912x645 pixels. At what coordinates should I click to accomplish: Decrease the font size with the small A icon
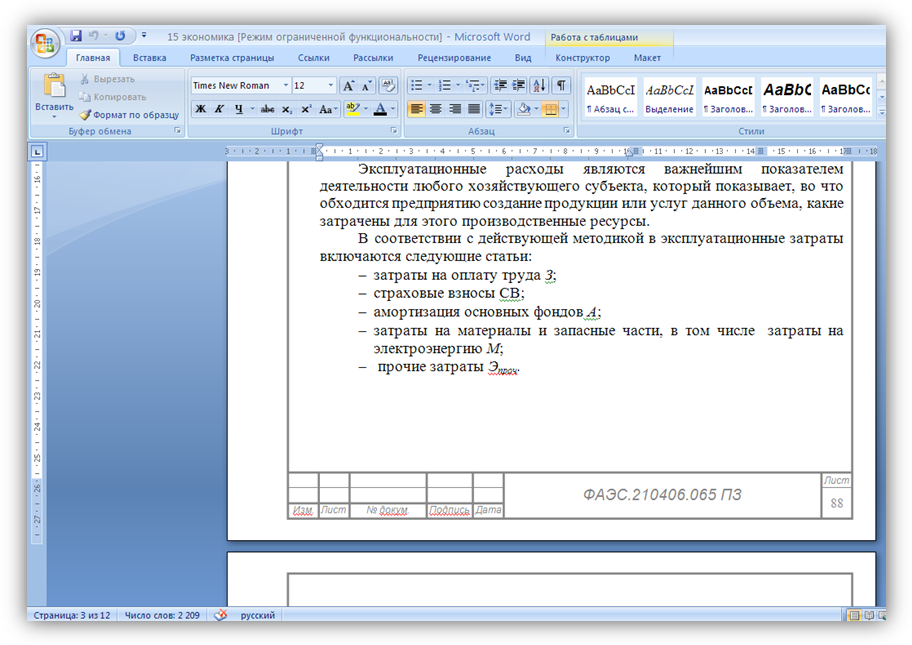pyautogui.click(x=366, y=86)
